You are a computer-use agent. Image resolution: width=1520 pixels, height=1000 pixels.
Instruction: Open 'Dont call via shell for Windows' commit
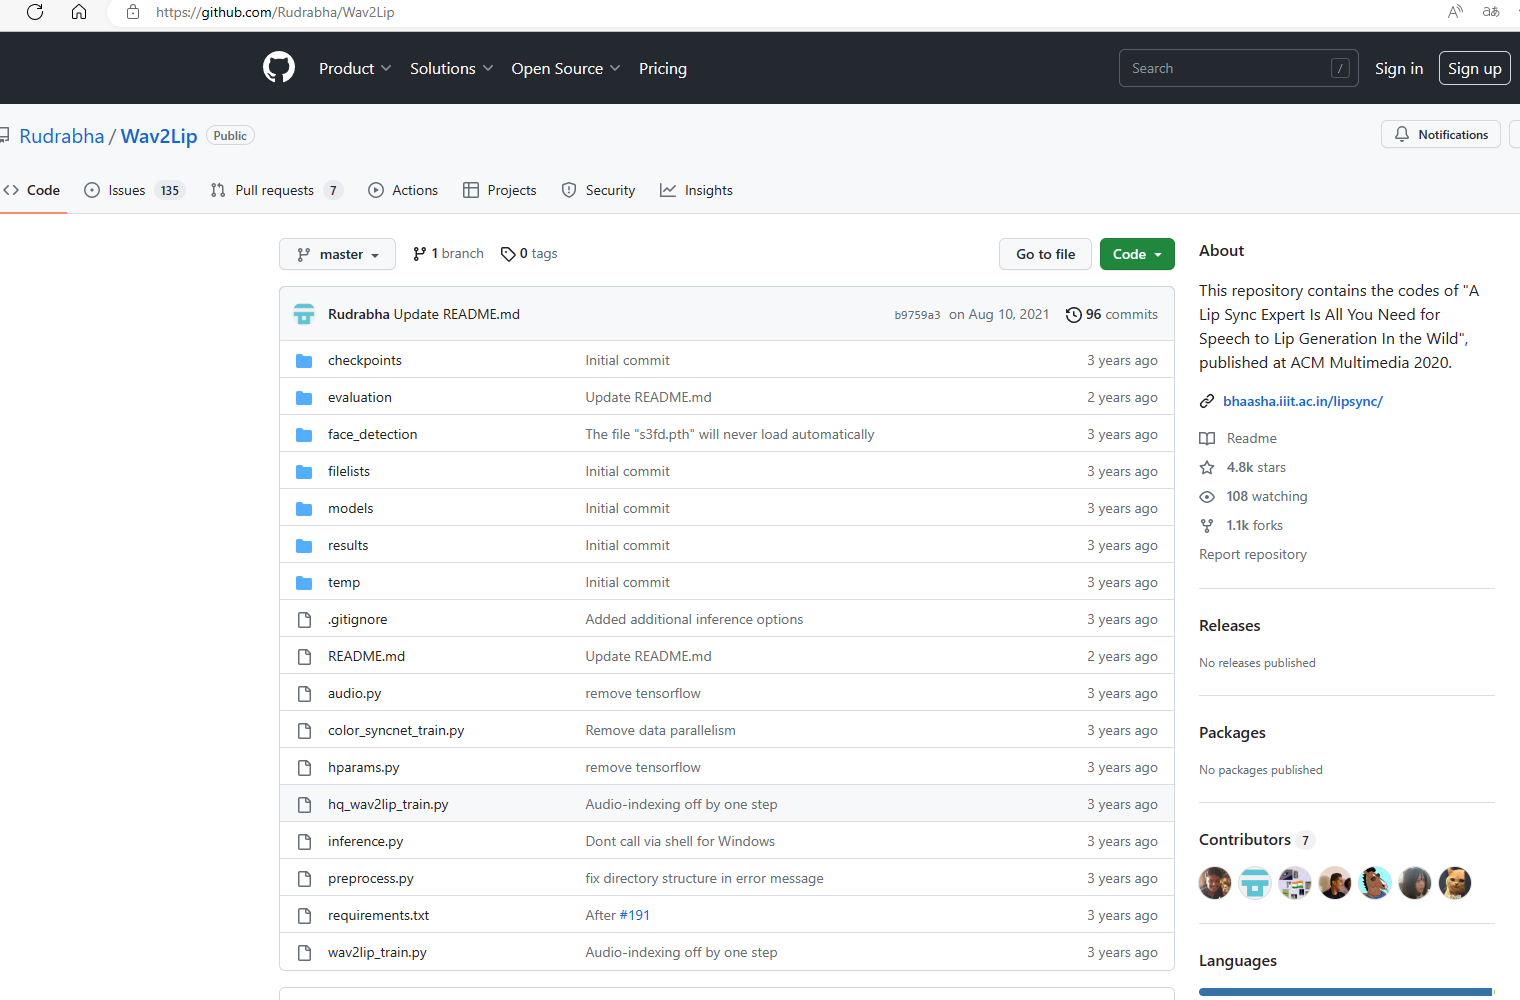pyautogui.click(x=680, y=842)
